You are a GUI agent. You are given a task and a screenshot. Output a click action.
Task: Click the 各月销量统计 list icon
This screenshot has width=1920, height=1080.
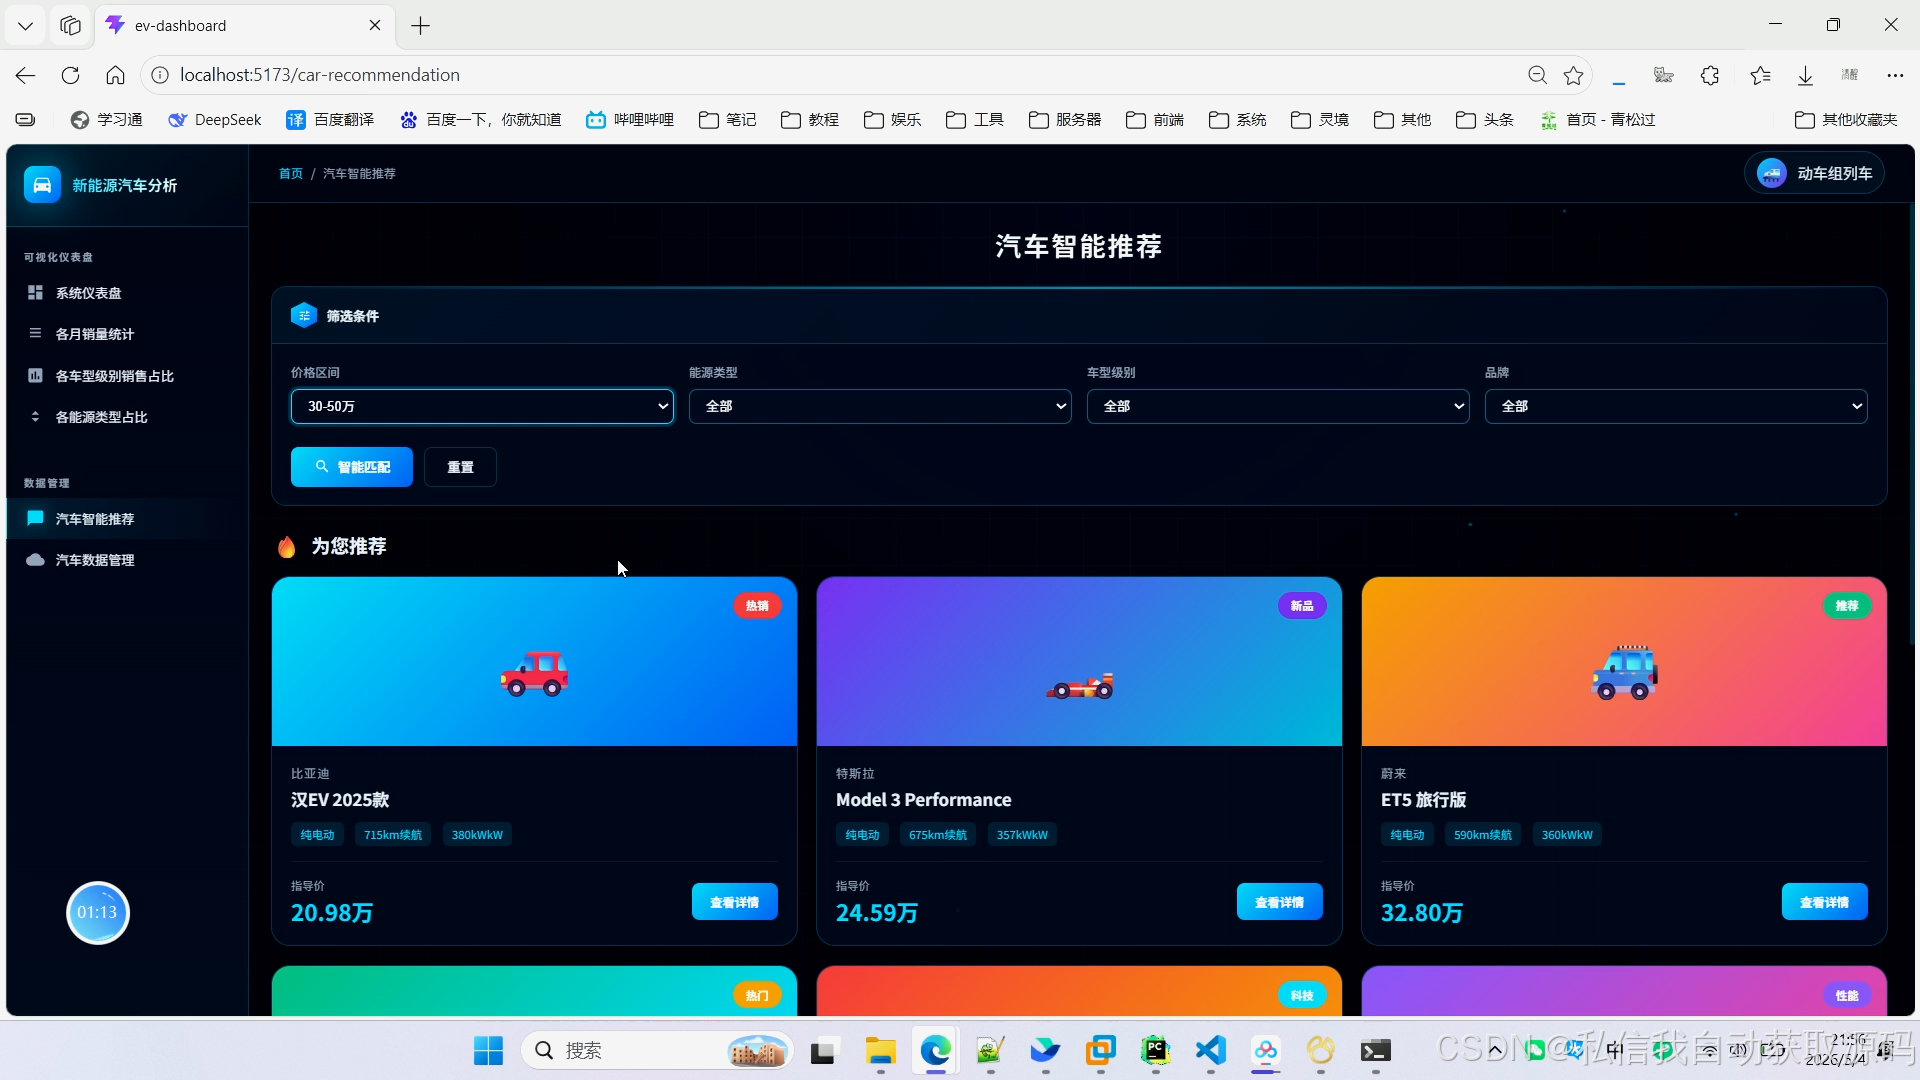click(35, 333)
